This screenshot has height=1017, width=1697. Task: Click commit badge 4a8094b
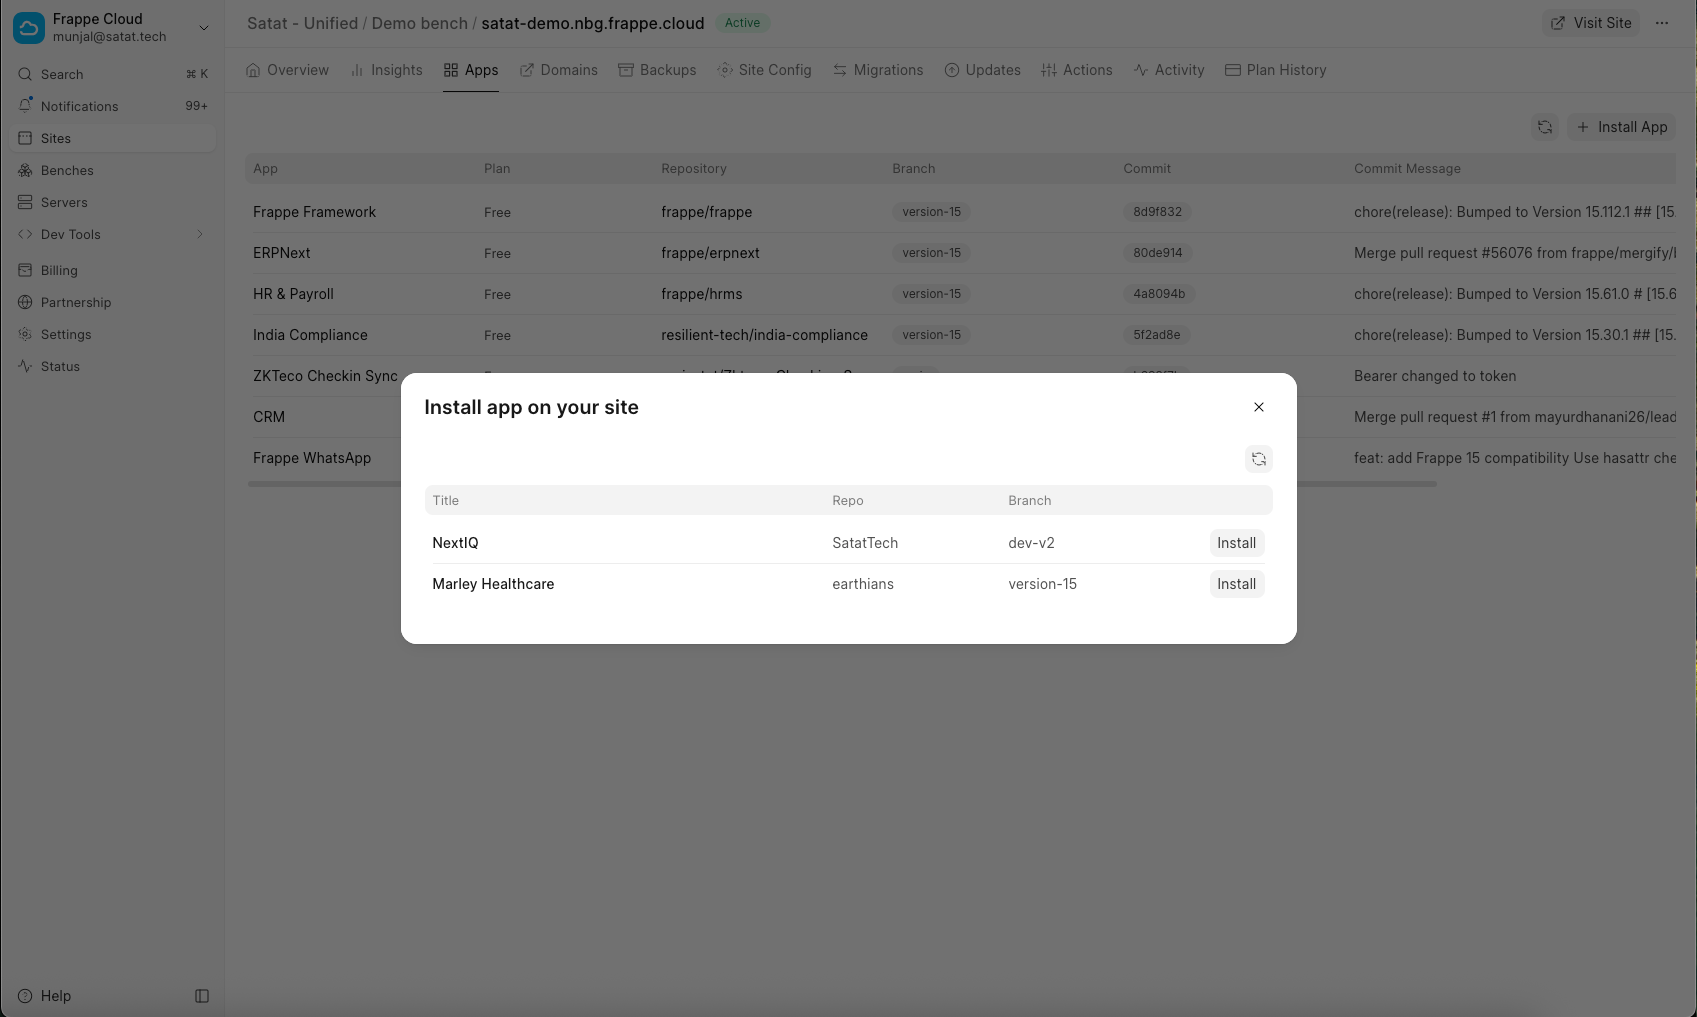coord(1159,294)
